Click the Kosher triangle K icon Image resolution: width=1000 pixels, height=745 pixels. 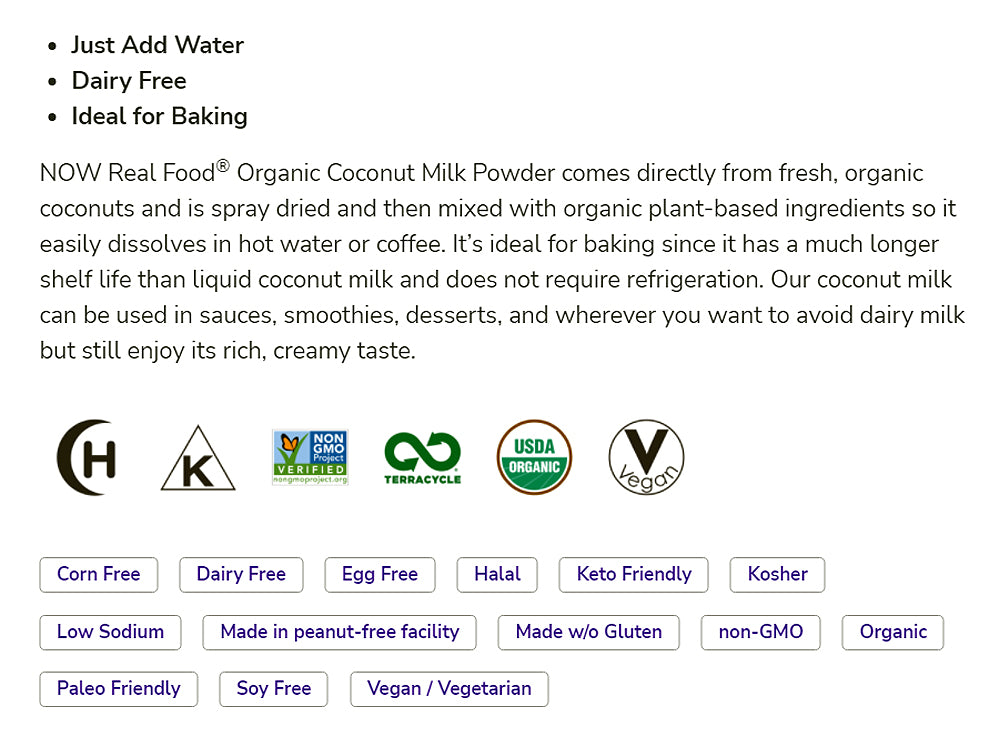tap(198, 460)
